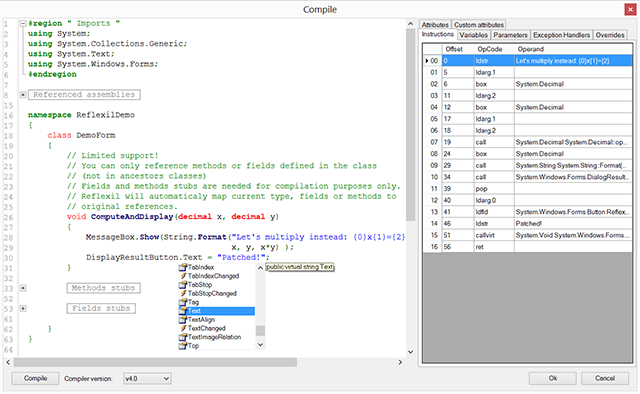
Task: Click the highlighted Text property icon
Action: point(183,311)
